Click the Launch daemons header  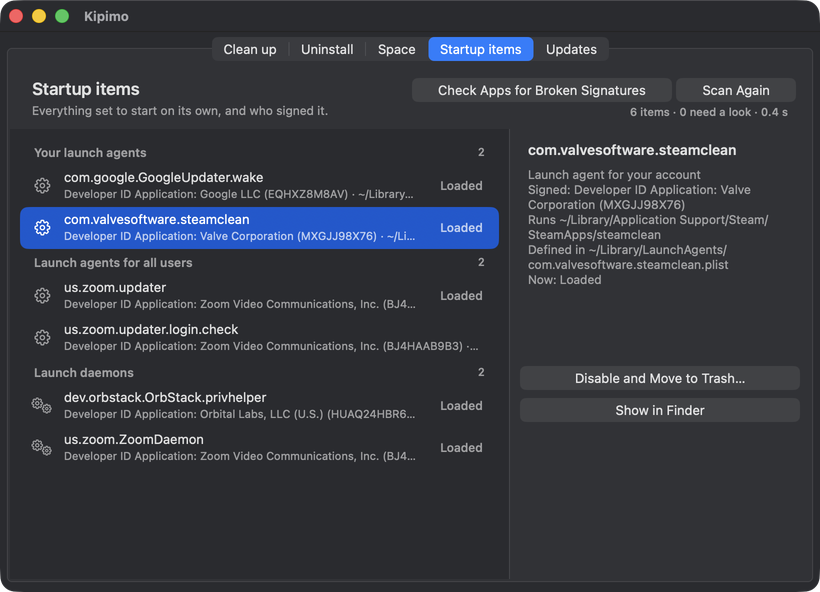(x=84, y=372)
